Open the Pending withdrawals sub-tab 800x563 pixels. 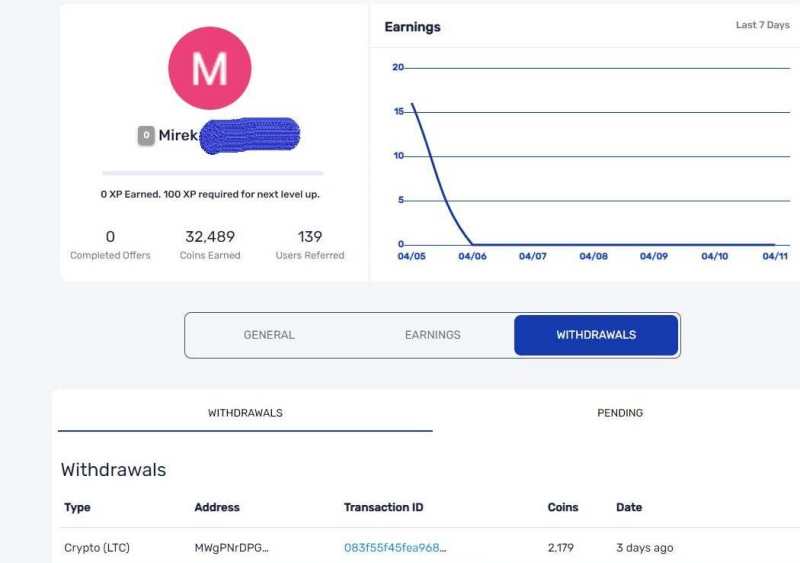coord(620,412)
